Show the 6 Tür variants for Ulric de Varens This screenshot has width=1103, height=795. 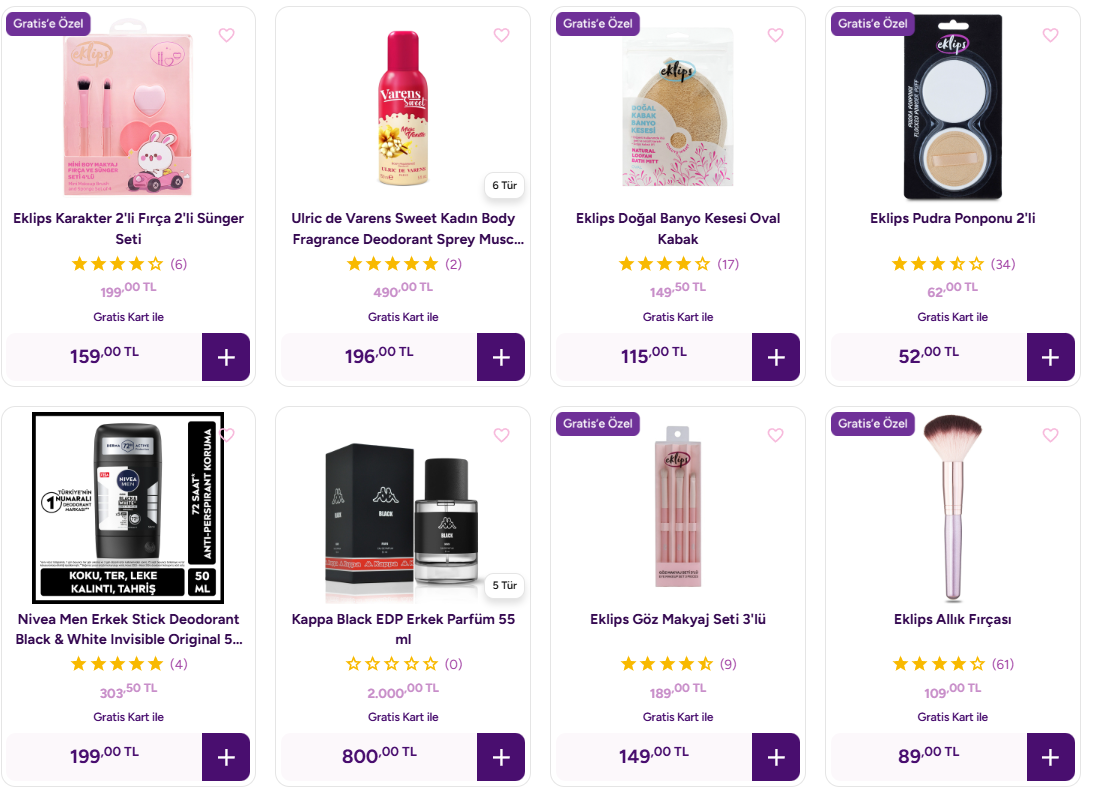[x=505, y=185]
